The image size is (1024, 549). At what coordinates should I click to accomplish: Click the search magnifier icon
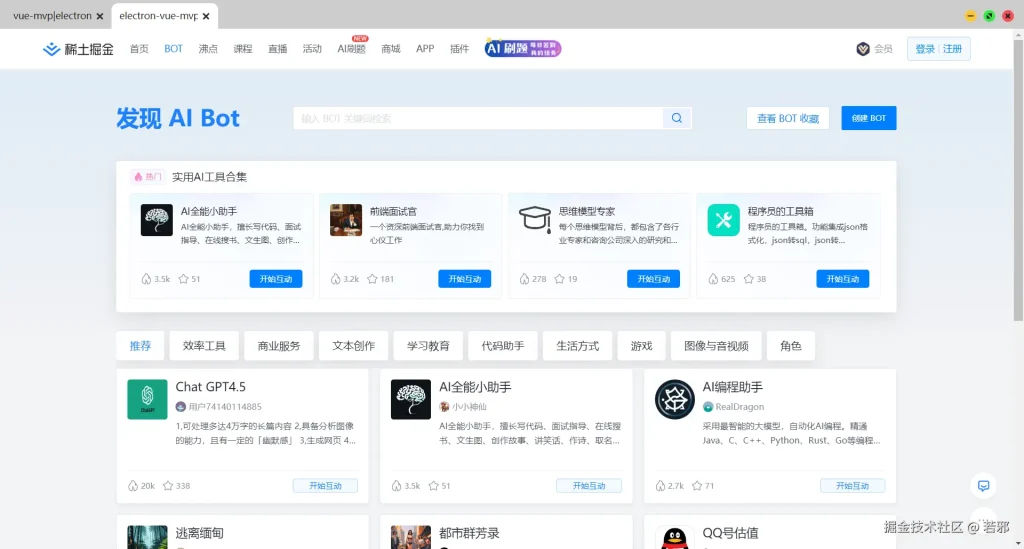pos(677,118)
